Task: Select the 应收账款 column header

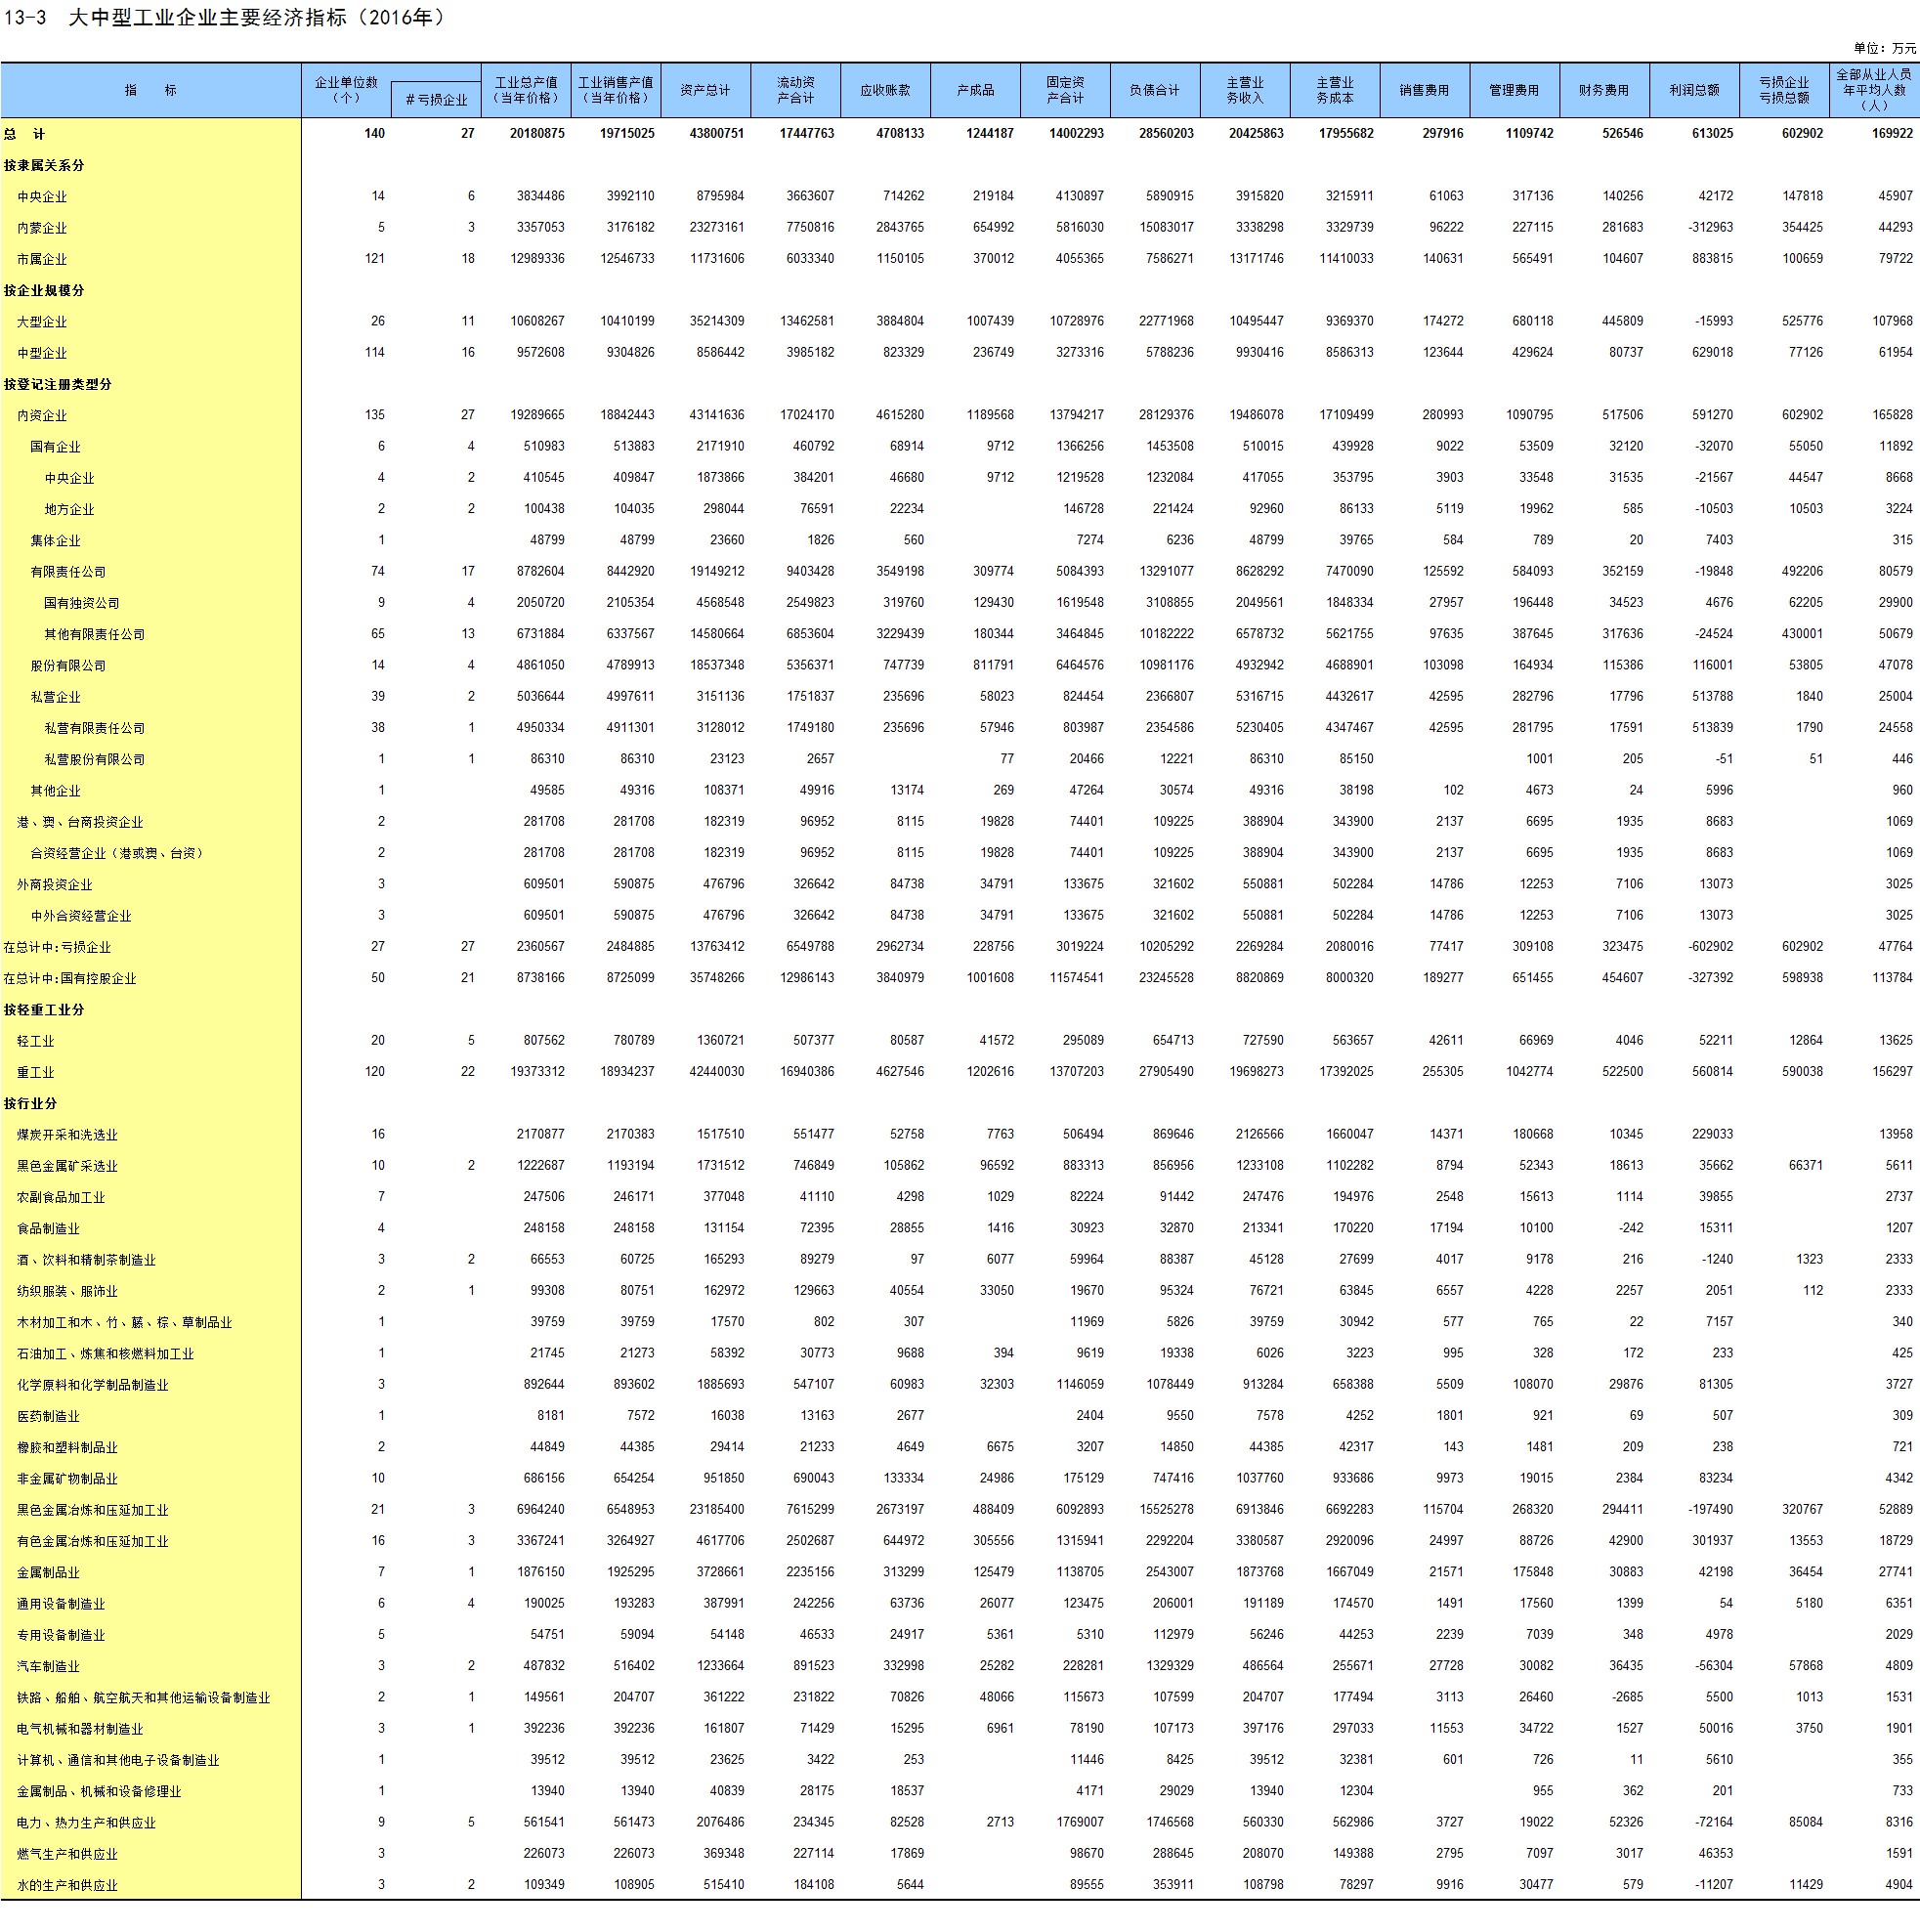Action: coord(885,90)
